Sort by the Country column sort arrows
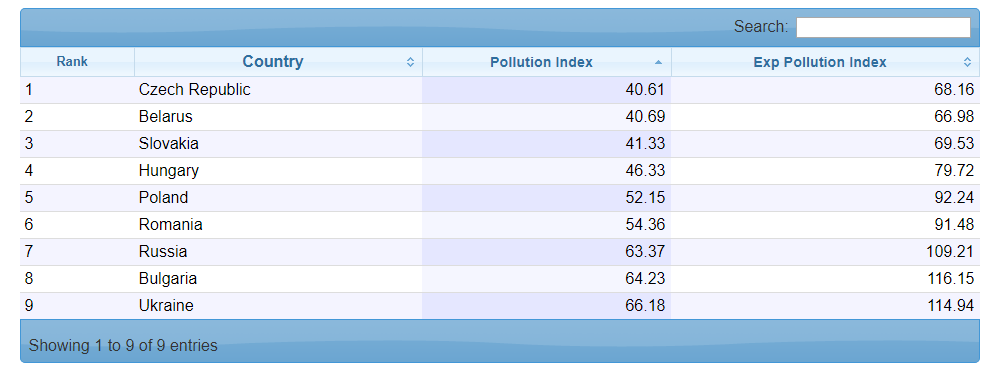989x375 pixels. tap(410, 62)
